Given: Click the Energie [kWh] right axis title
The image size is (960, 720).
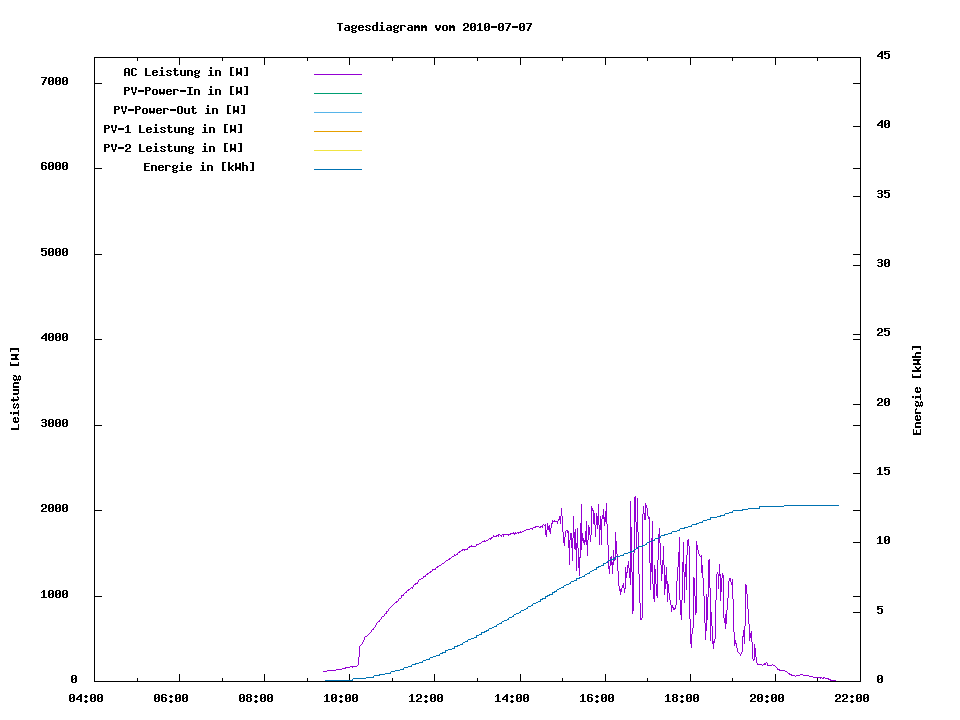Looking at the screenshot, I should pos(917,390).
